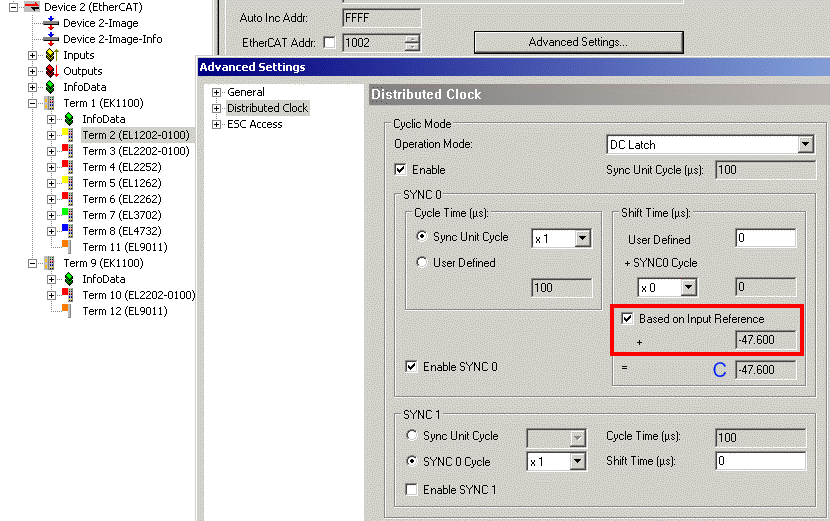The image size is (830, 521).
Task: Select Term 2 (EL1202-0100) in tree
Action: [x=136, y=135]
